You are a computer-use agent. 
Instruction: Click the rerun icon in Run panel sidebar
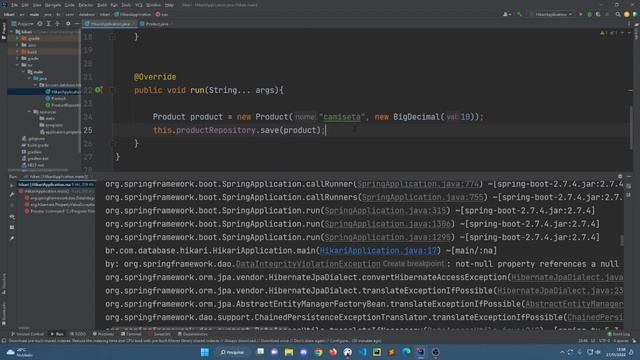(12, 185)
